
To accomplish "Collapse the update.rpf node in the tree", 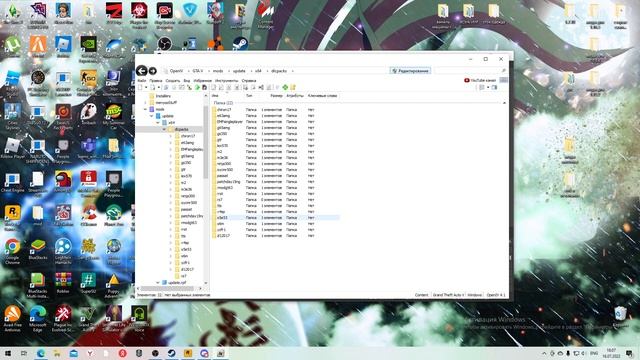I will (158, 282).
